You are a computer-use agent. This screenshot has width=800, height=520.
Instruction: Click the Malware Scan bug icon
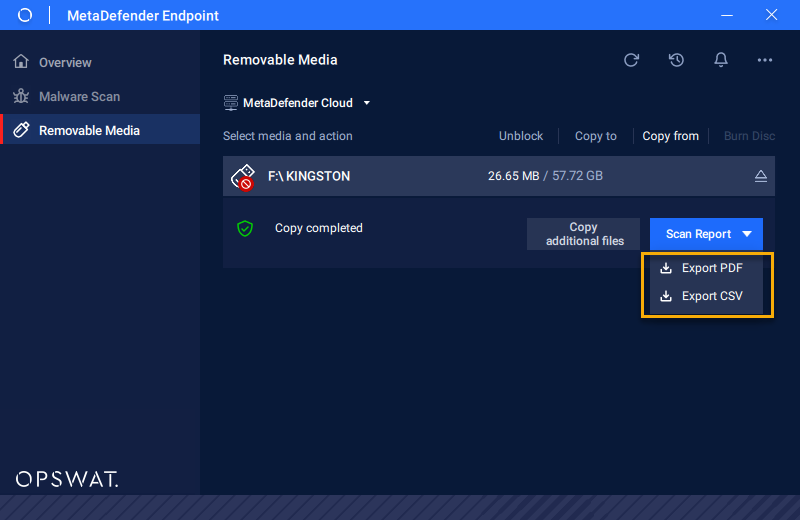tap(21, 96)
